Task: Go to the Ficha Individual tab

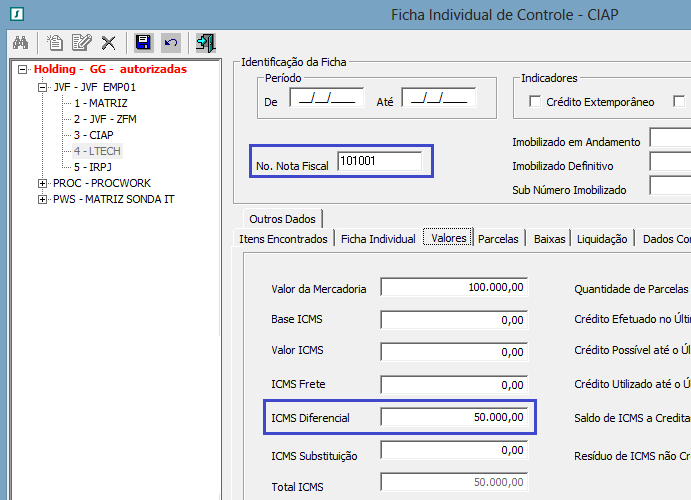Action: 378,239
